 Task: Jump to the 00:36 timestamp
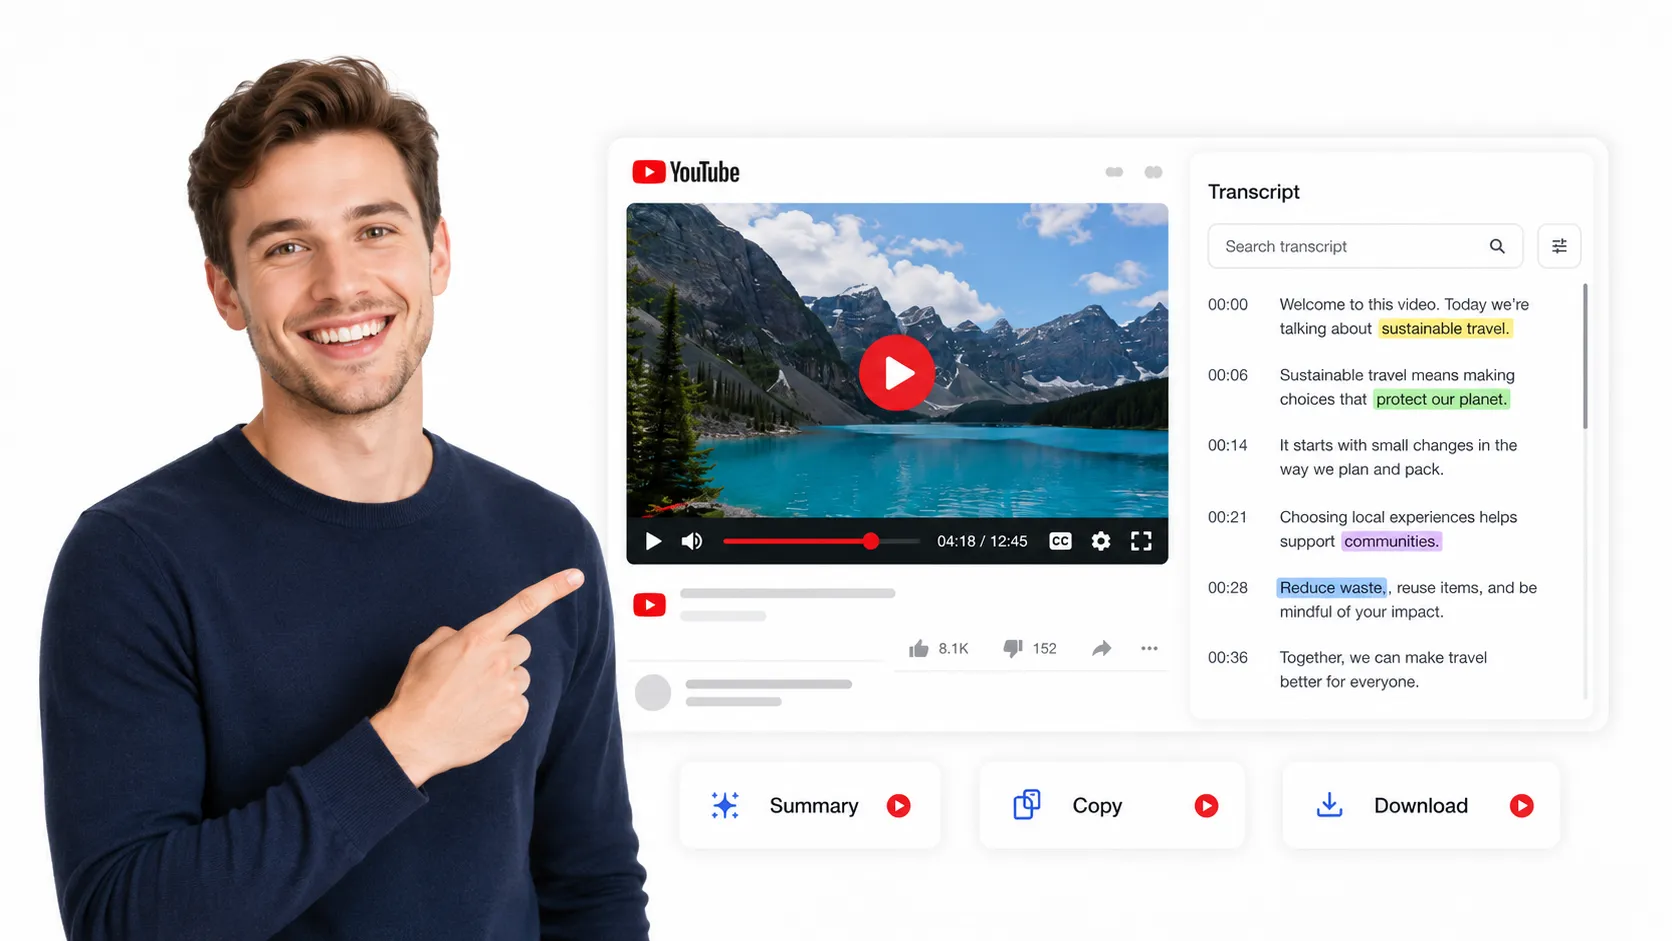click(1228, 657)
